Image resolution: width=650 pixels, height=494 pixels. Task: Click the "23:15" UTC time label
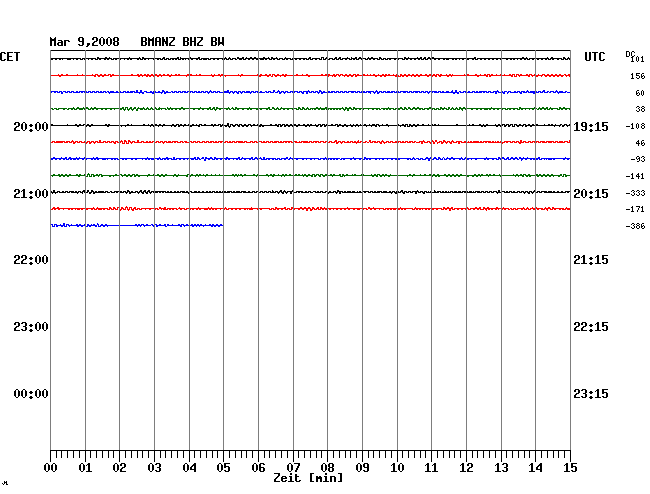591,394
